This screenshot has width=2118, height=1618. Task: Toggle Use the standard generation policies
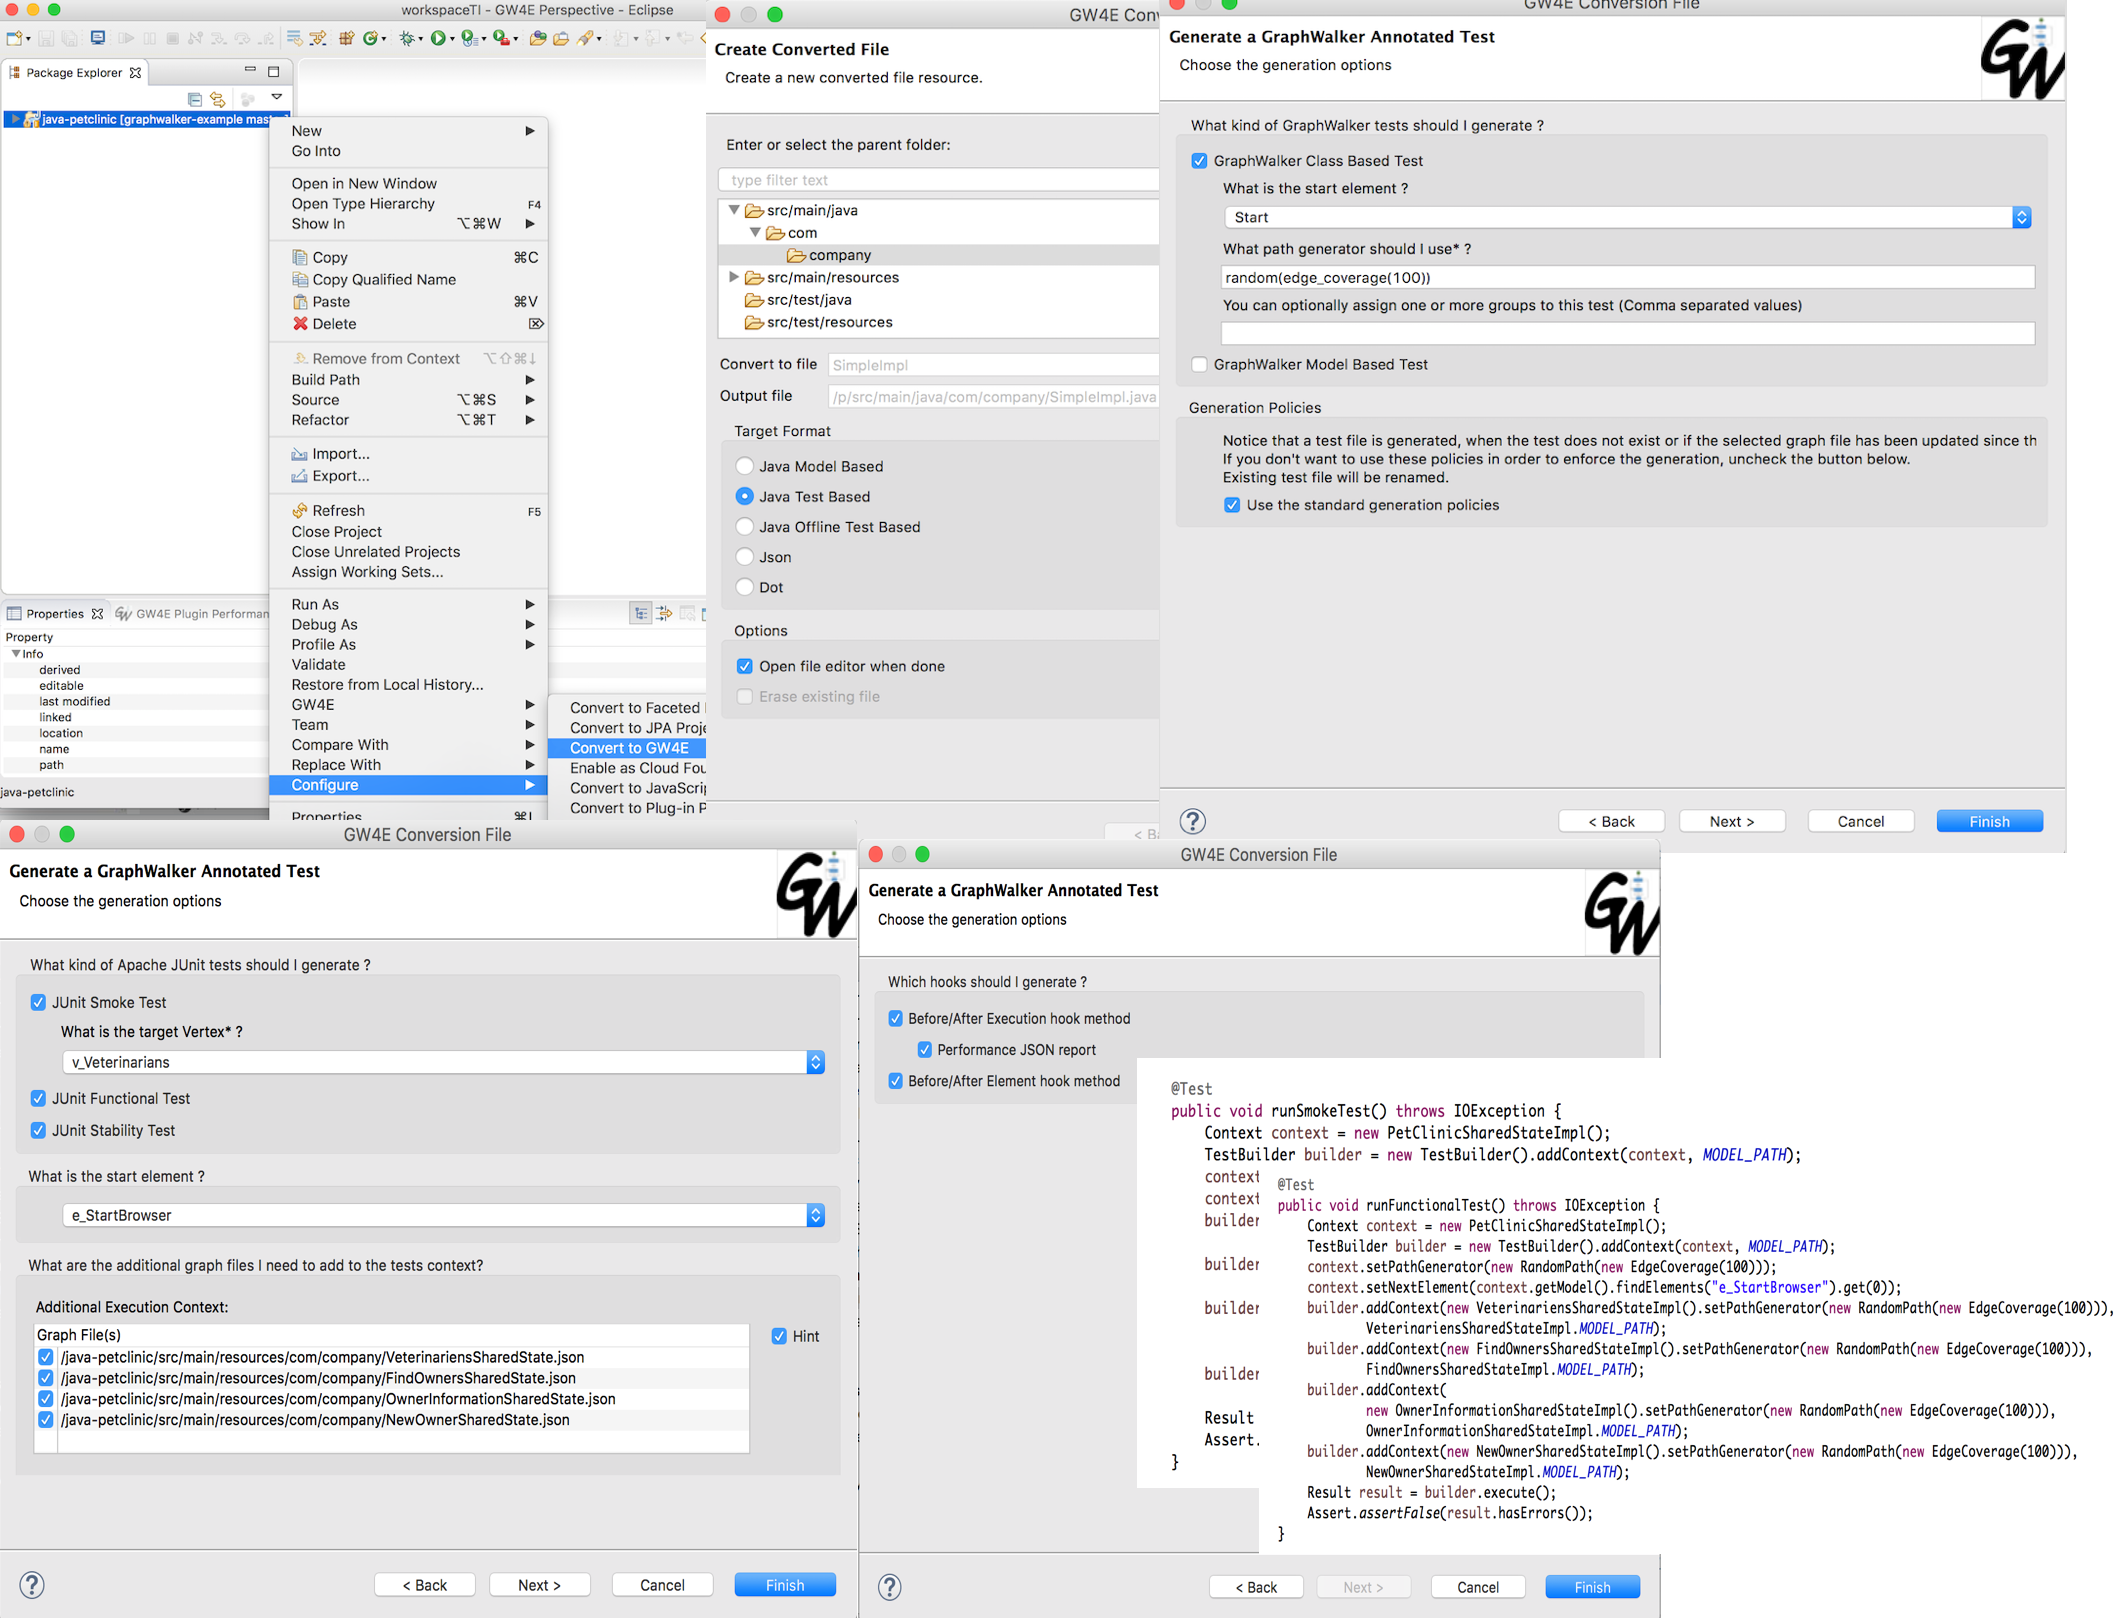tap(1232, 505)
